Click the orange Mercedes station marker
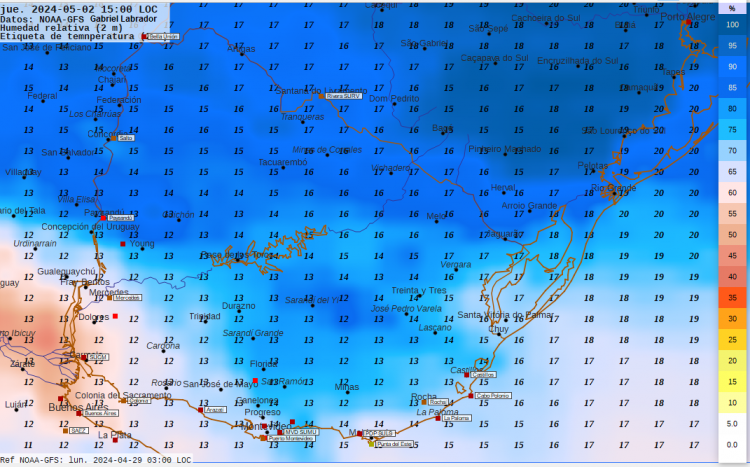Viewport: 750px width, 467px height. 110,297
